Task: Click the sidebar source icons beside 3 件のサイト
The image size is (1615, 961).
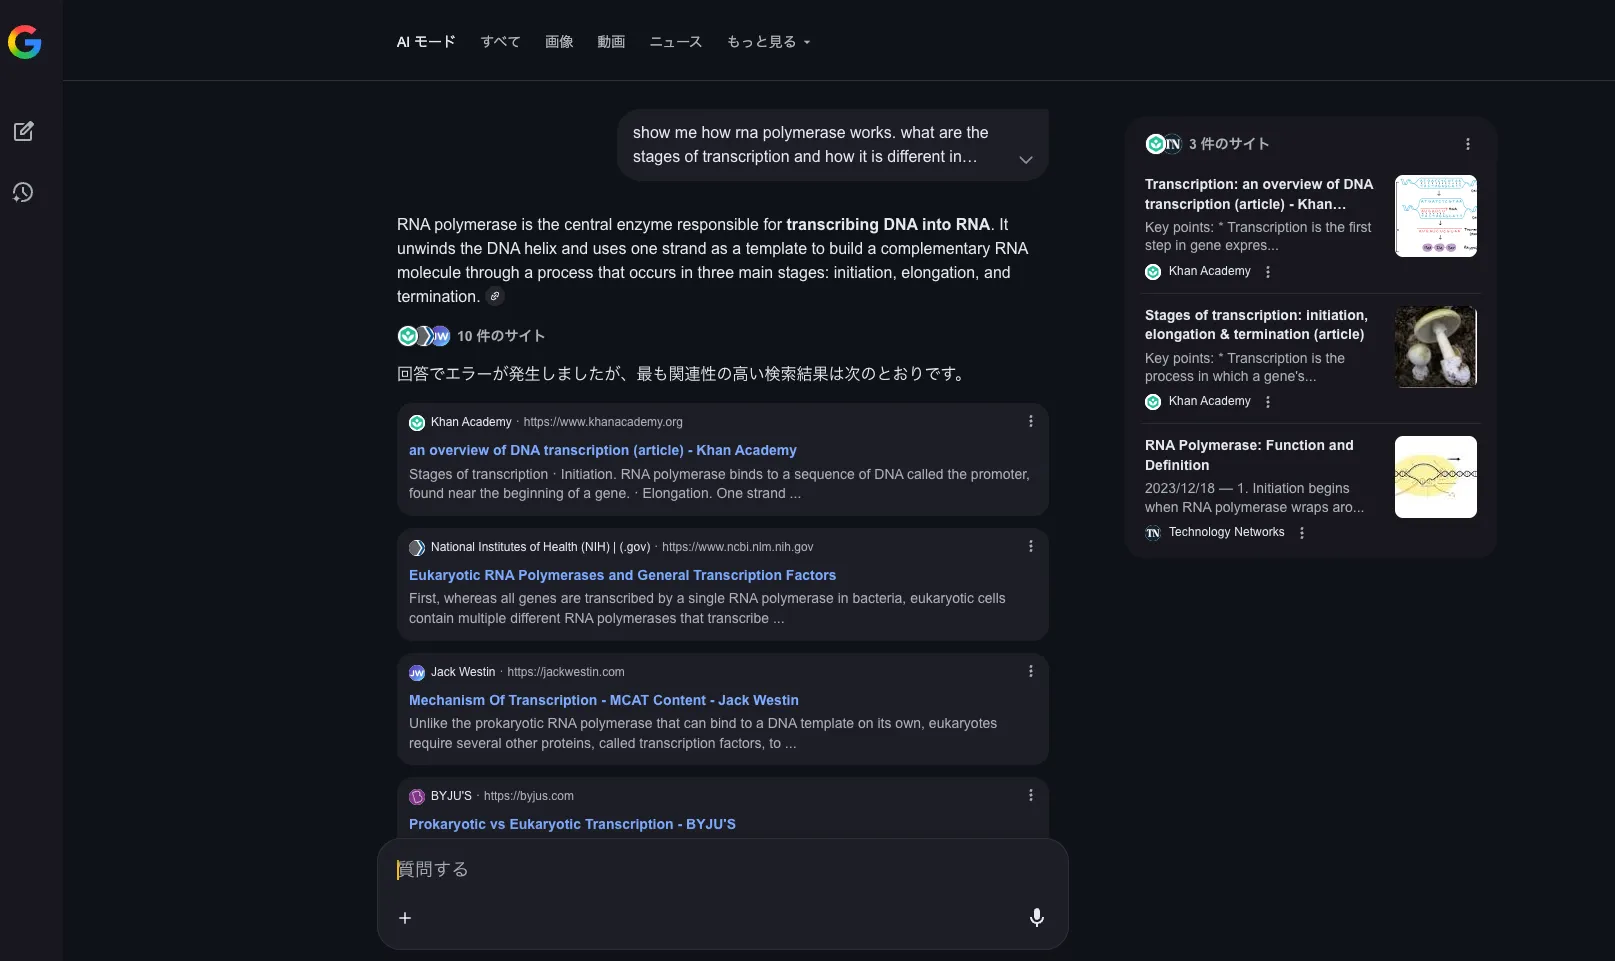Action: tap(1164, 144)
